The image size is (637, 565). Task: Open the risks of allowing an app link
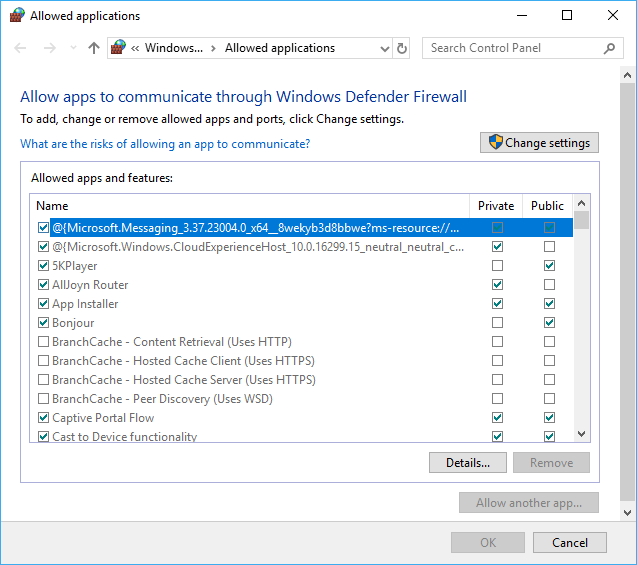pos(165,144)
